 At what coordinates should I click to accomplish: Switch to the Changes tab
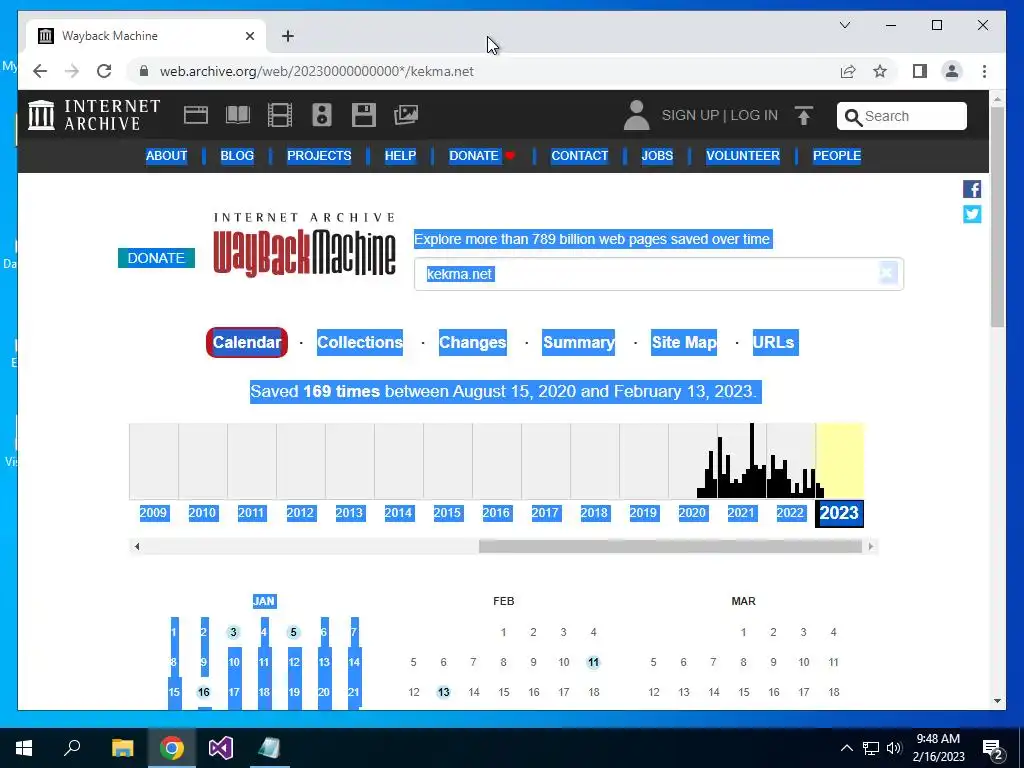pyautogui.click(x=473, y=342)
